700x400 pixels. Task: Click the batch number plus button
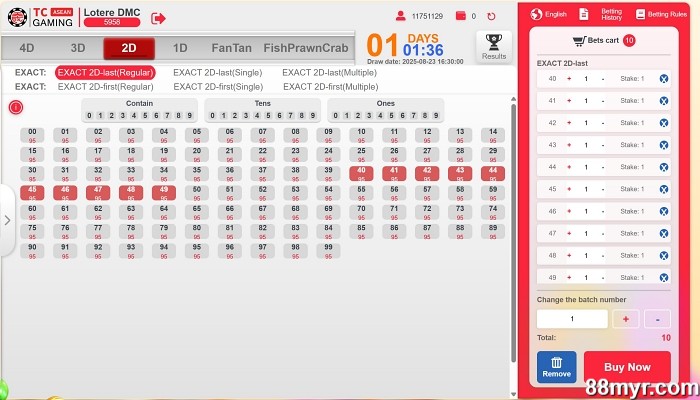point(625,319)
